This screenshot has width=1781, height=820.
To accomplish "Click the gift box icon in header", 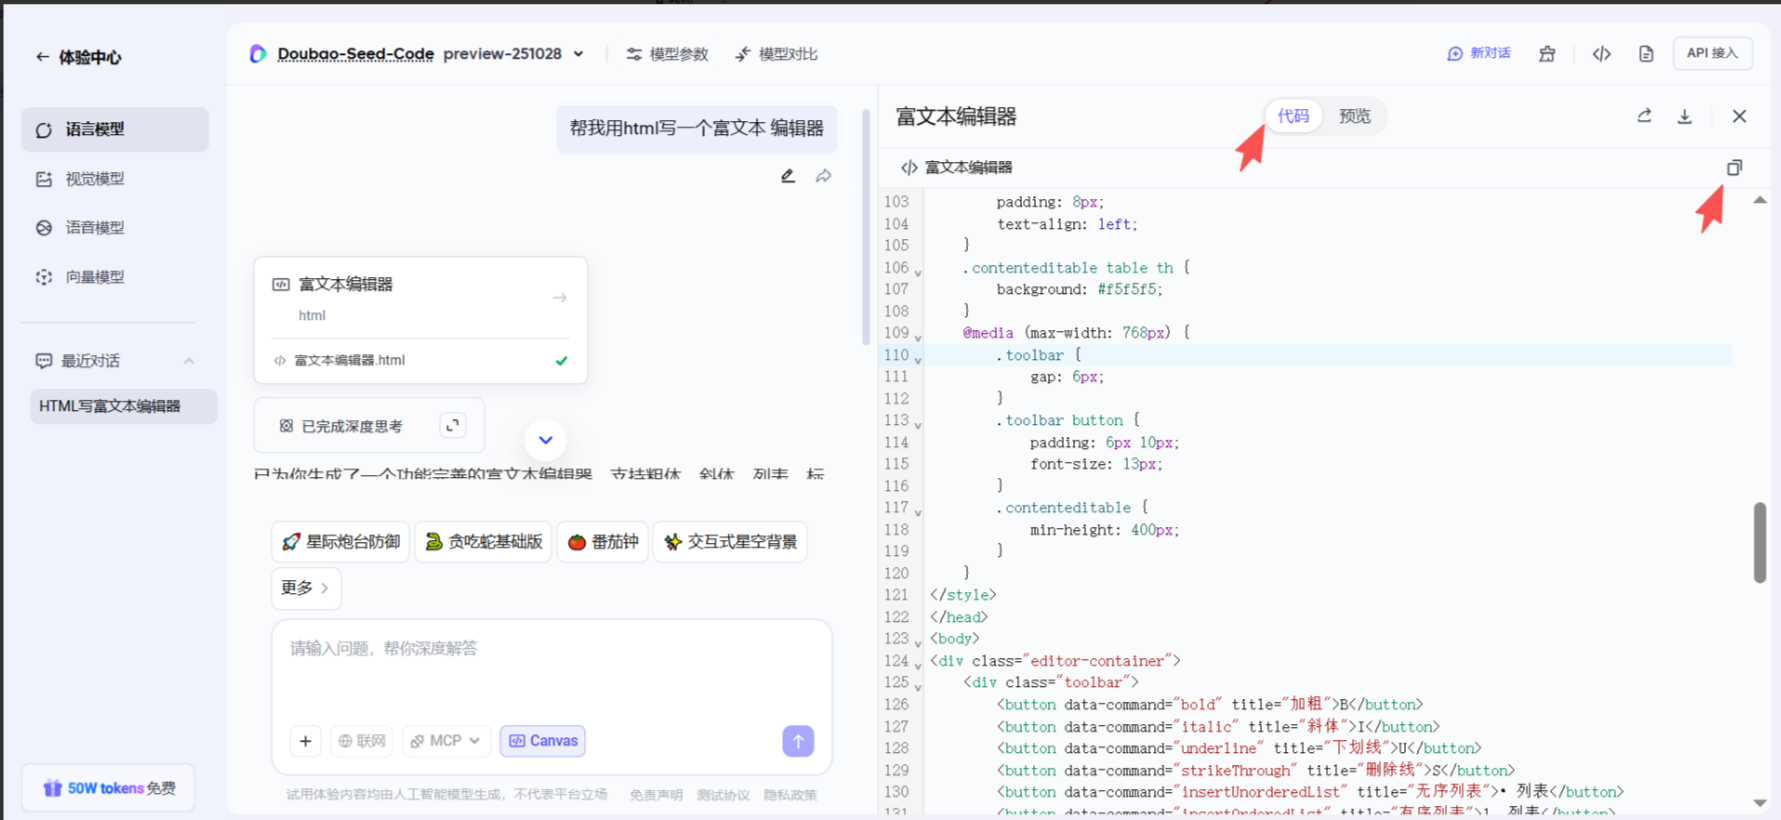I will click(x=1547, y=54).
